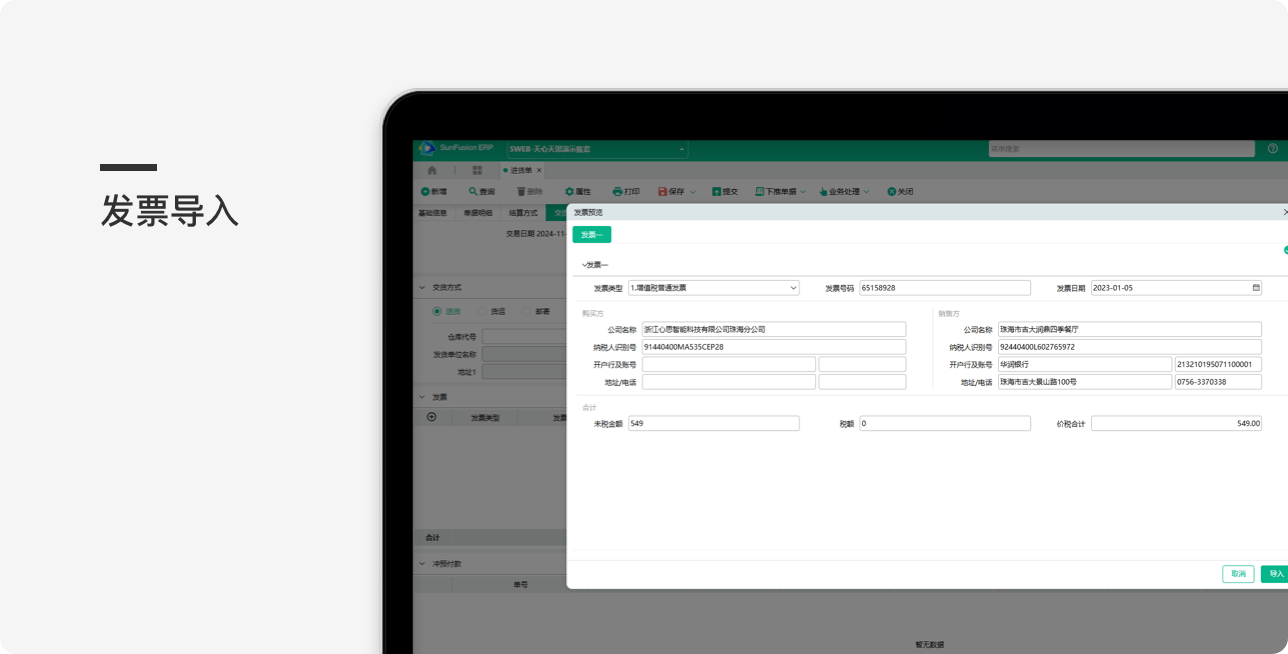1288x654 pixels.
Task: Click the 取消 (Cancel) button
Action: 1238,574
